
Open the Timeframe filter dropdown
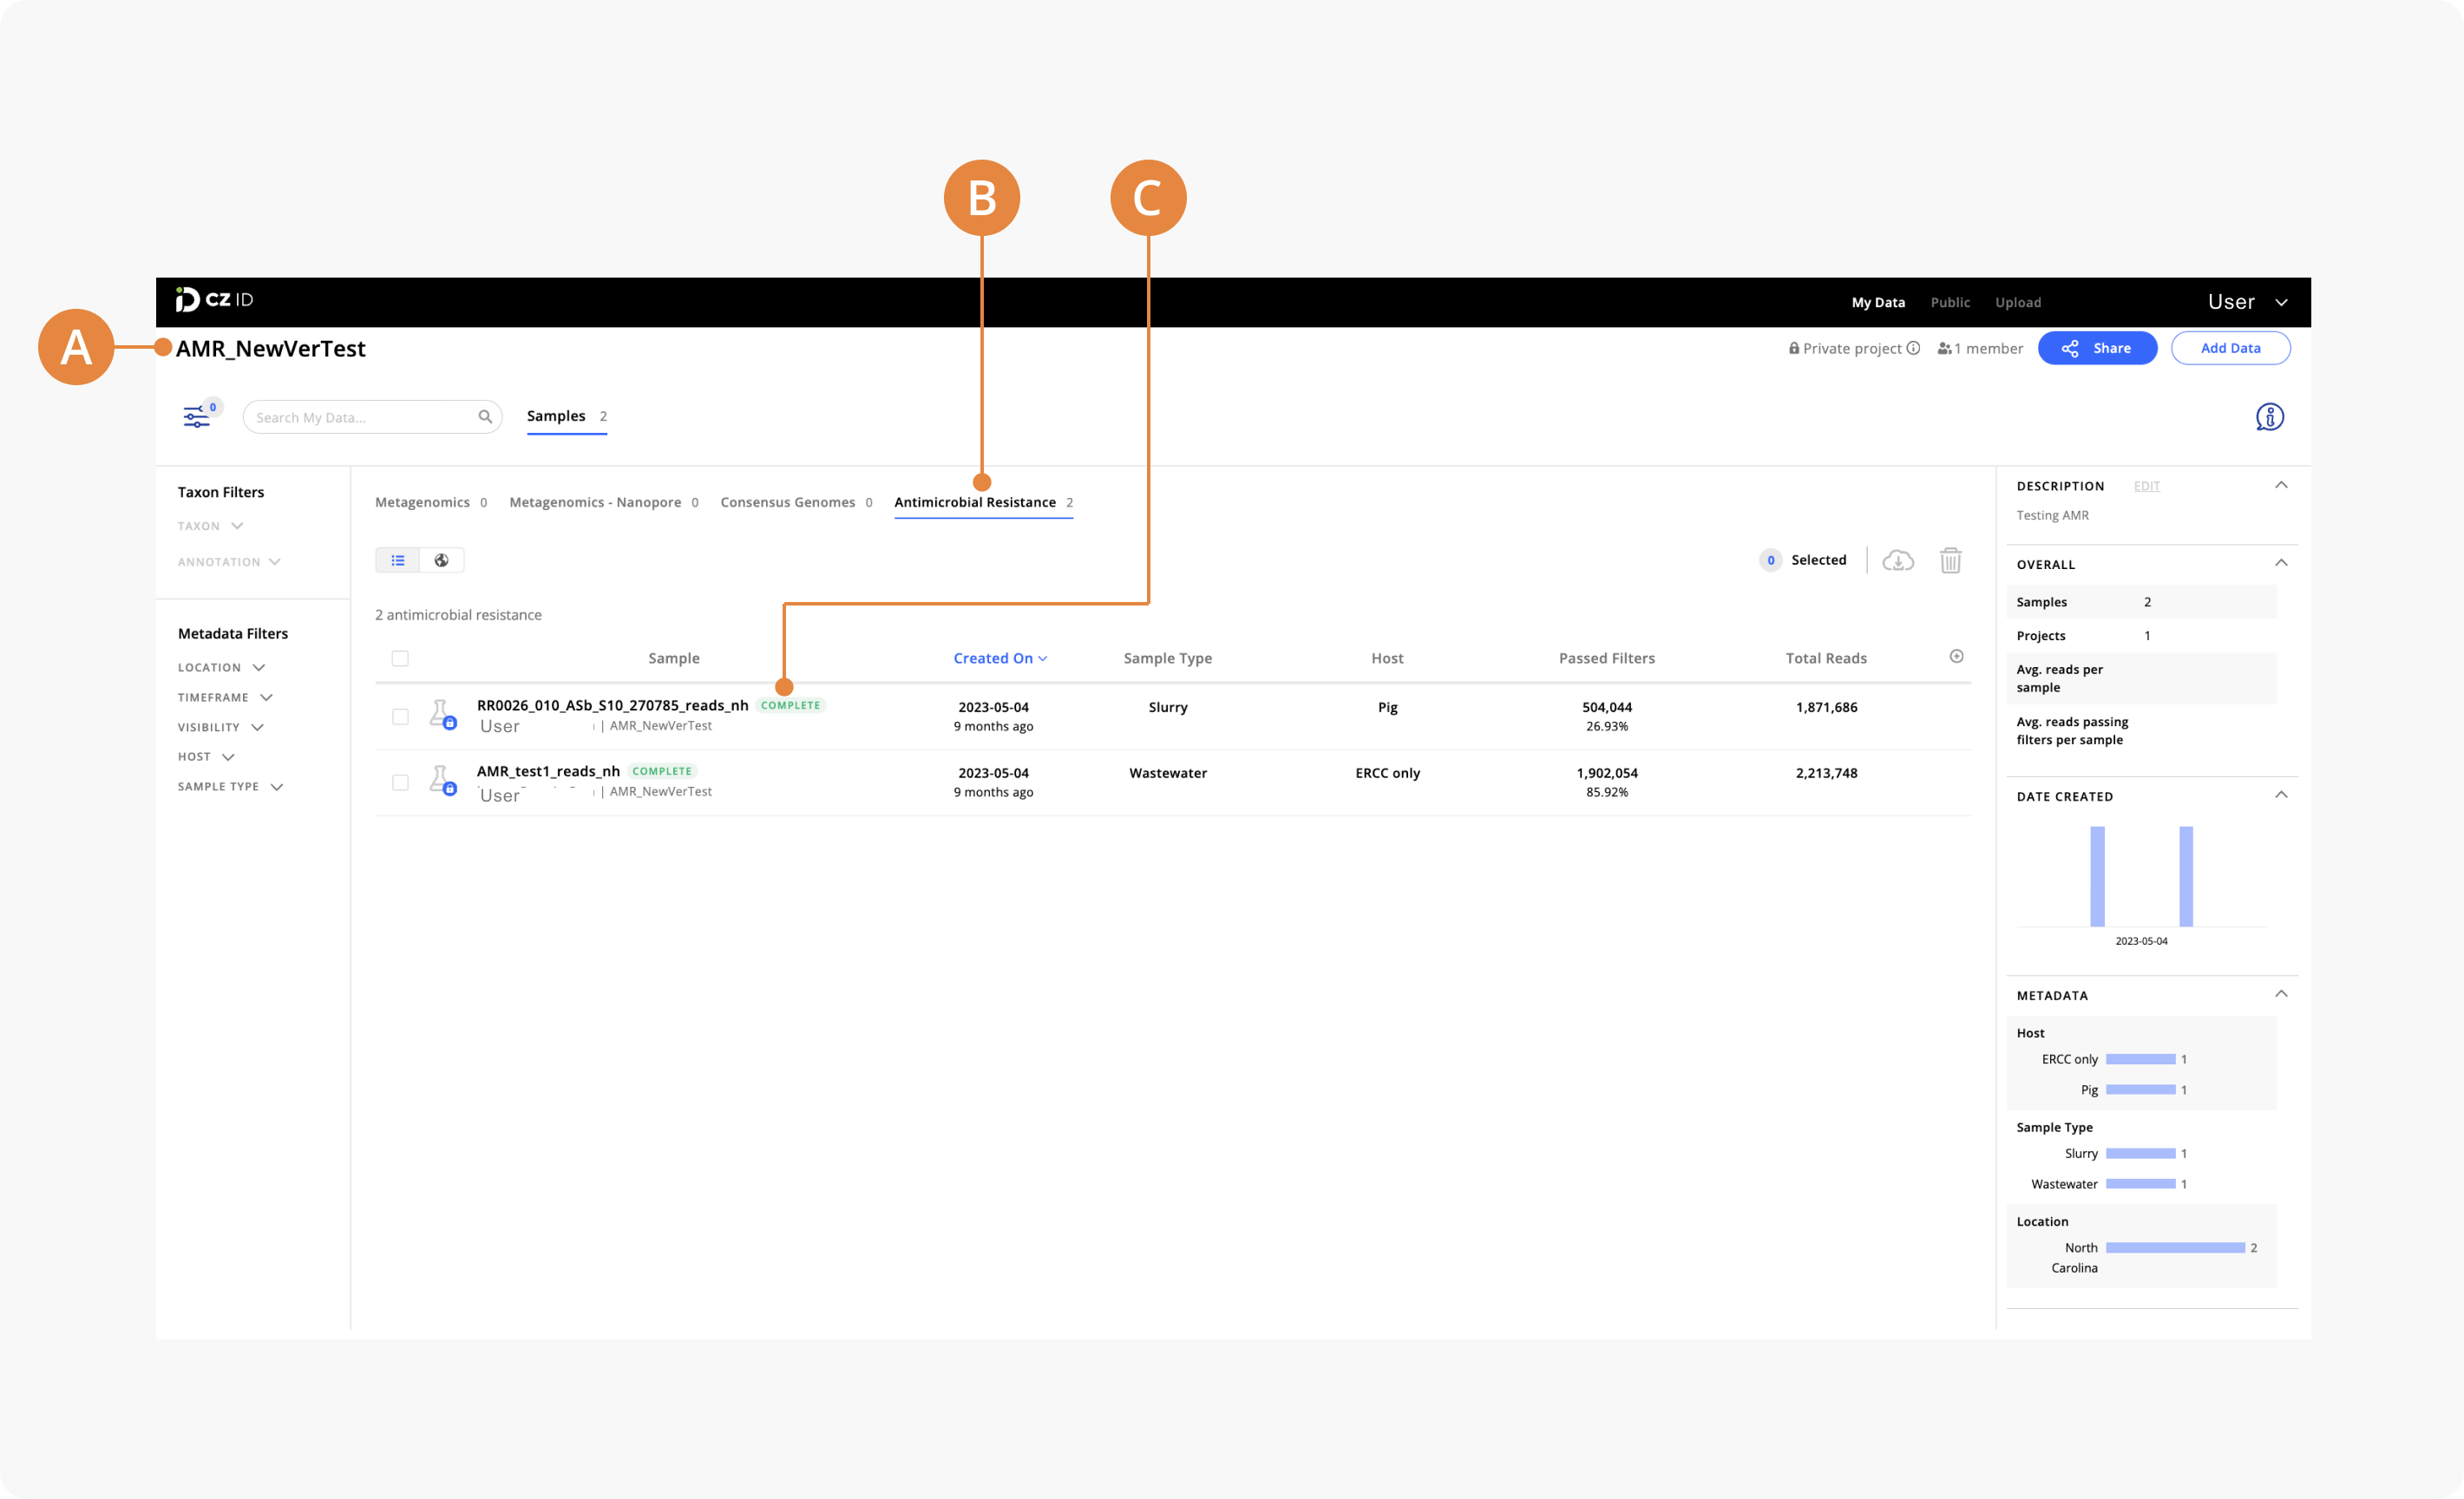[225, 697]
